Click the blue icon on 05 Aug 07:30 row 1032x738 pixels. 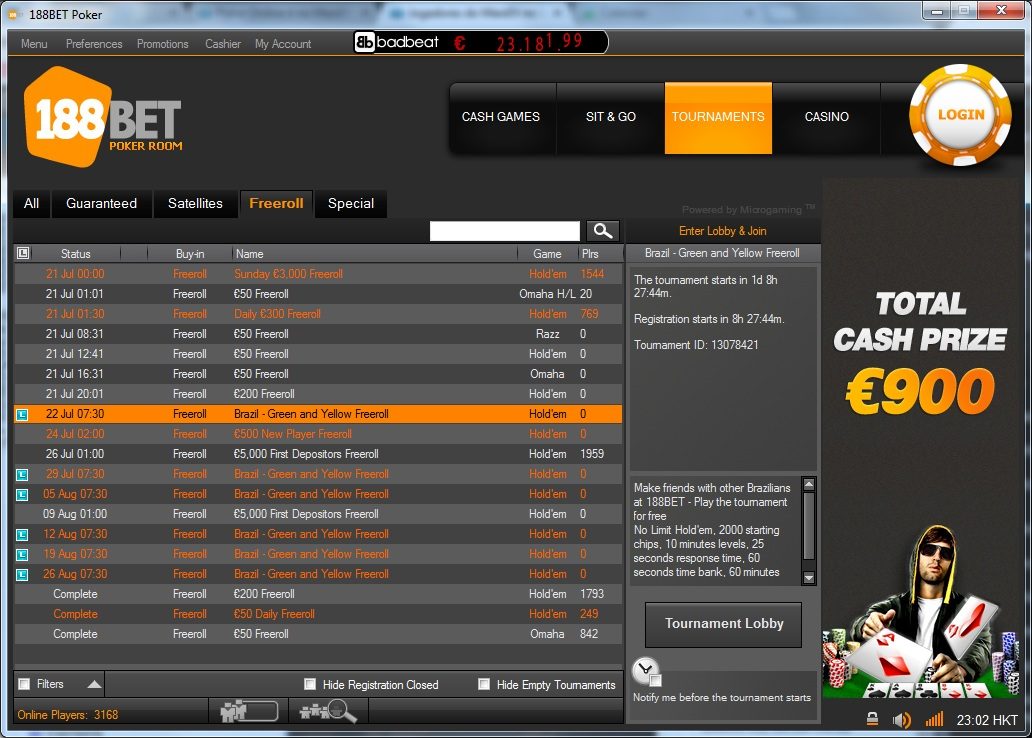[x=22, y=494]
